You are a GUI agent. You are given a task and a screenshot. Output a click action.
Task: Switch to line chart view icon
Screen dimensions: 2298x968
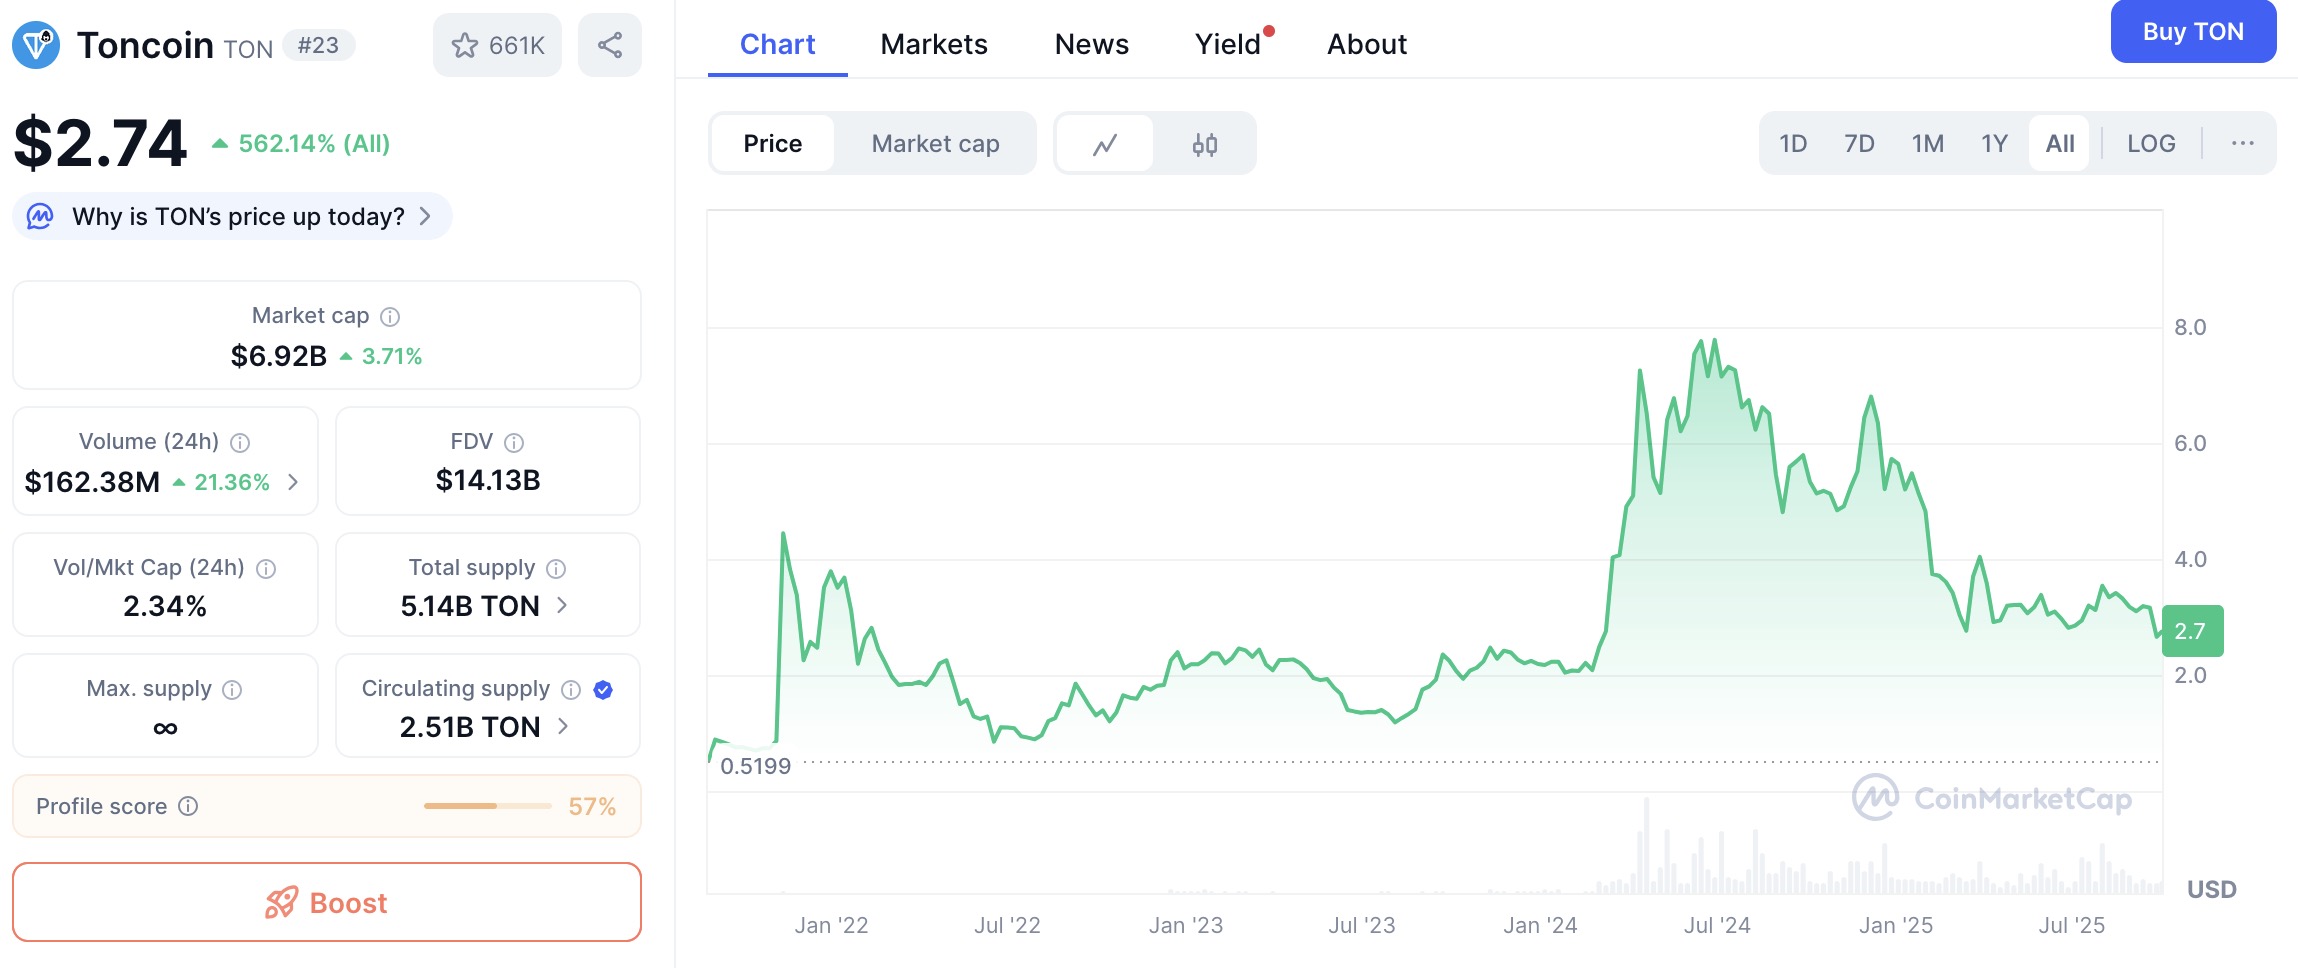pos(1104,144)
